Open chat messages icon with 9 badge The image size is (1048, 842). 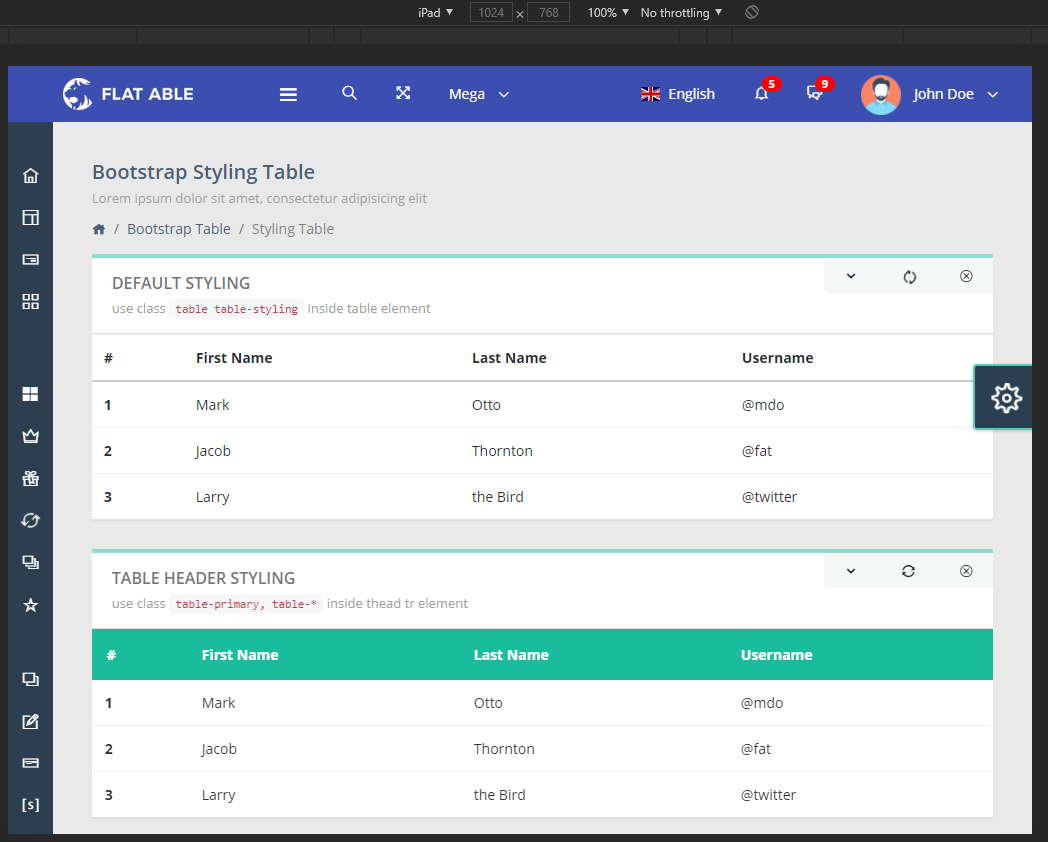coord(815,94)
